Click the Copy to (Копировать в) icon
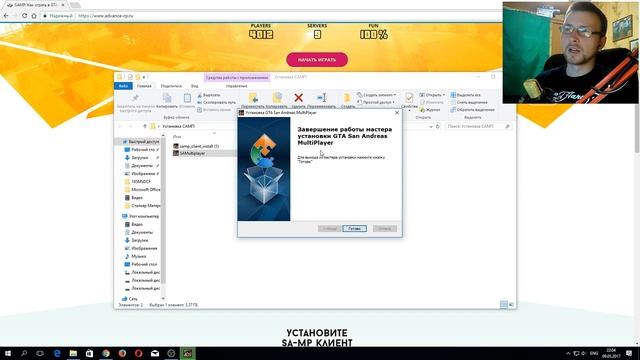This screenshot has height=360, width=640. pos(277,98)
